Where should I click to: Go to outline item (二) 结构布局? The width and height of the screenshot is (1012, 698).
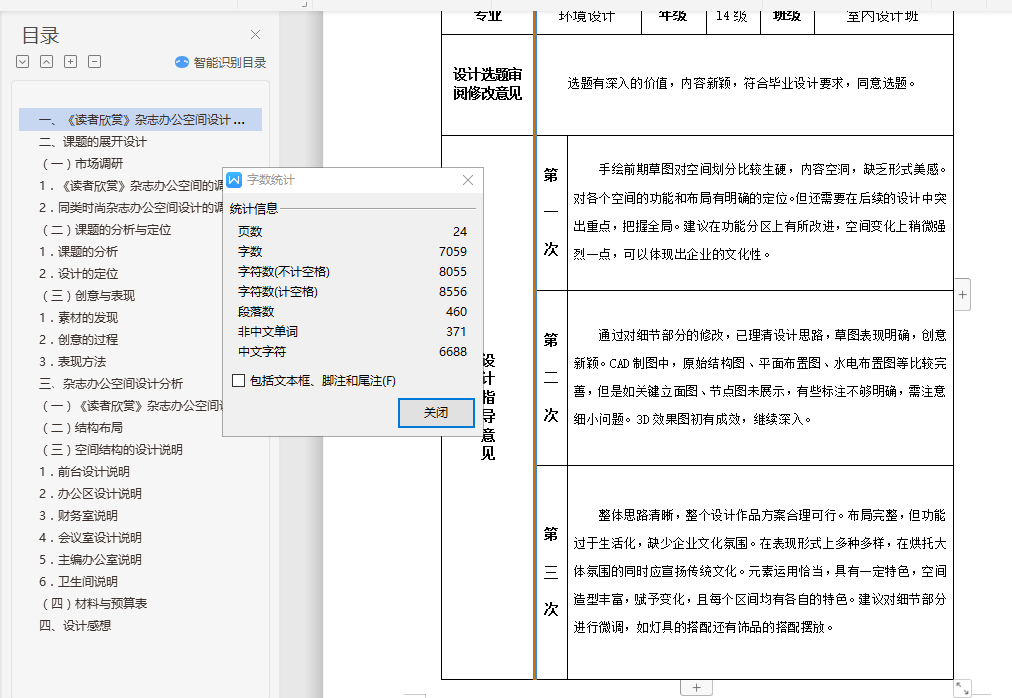(x=83, y=427)
